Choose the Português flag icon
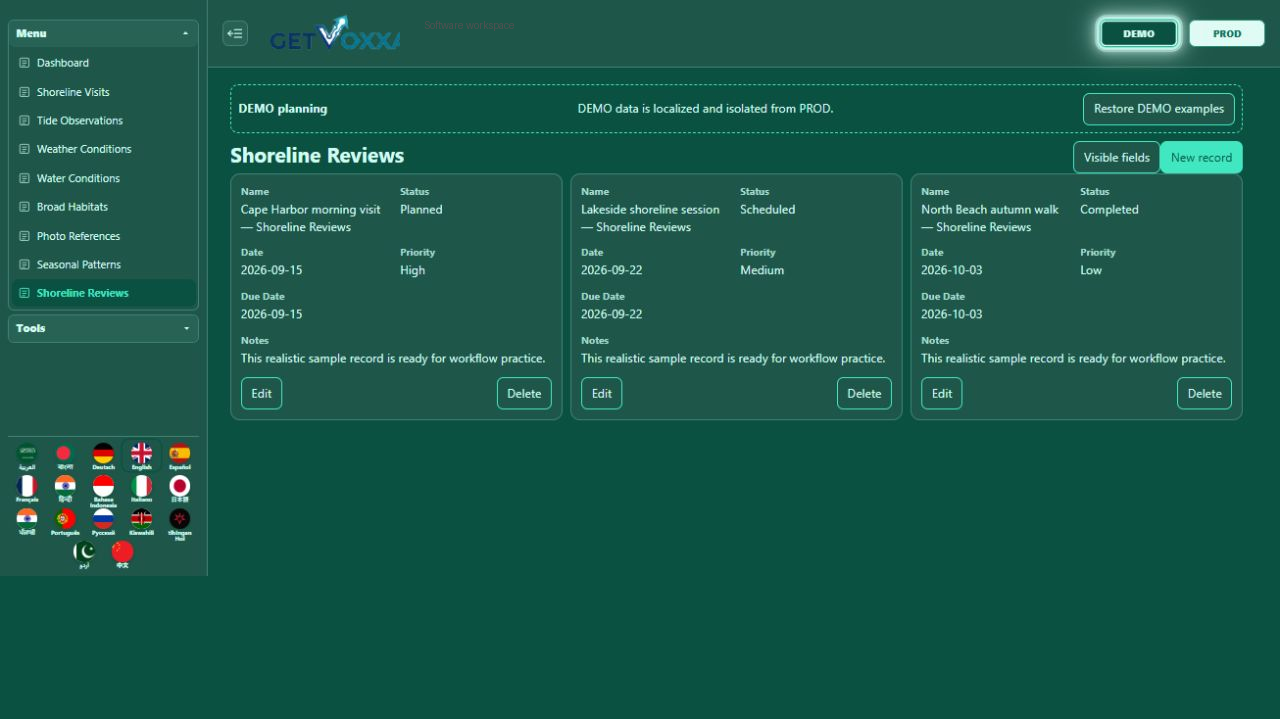Viewport: 1280px width, 719px height. [65, 522]
